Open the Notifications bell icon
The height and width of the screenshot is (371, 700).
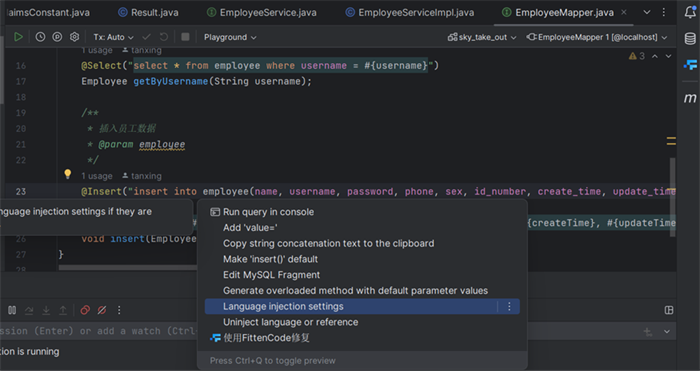(690, 13)
